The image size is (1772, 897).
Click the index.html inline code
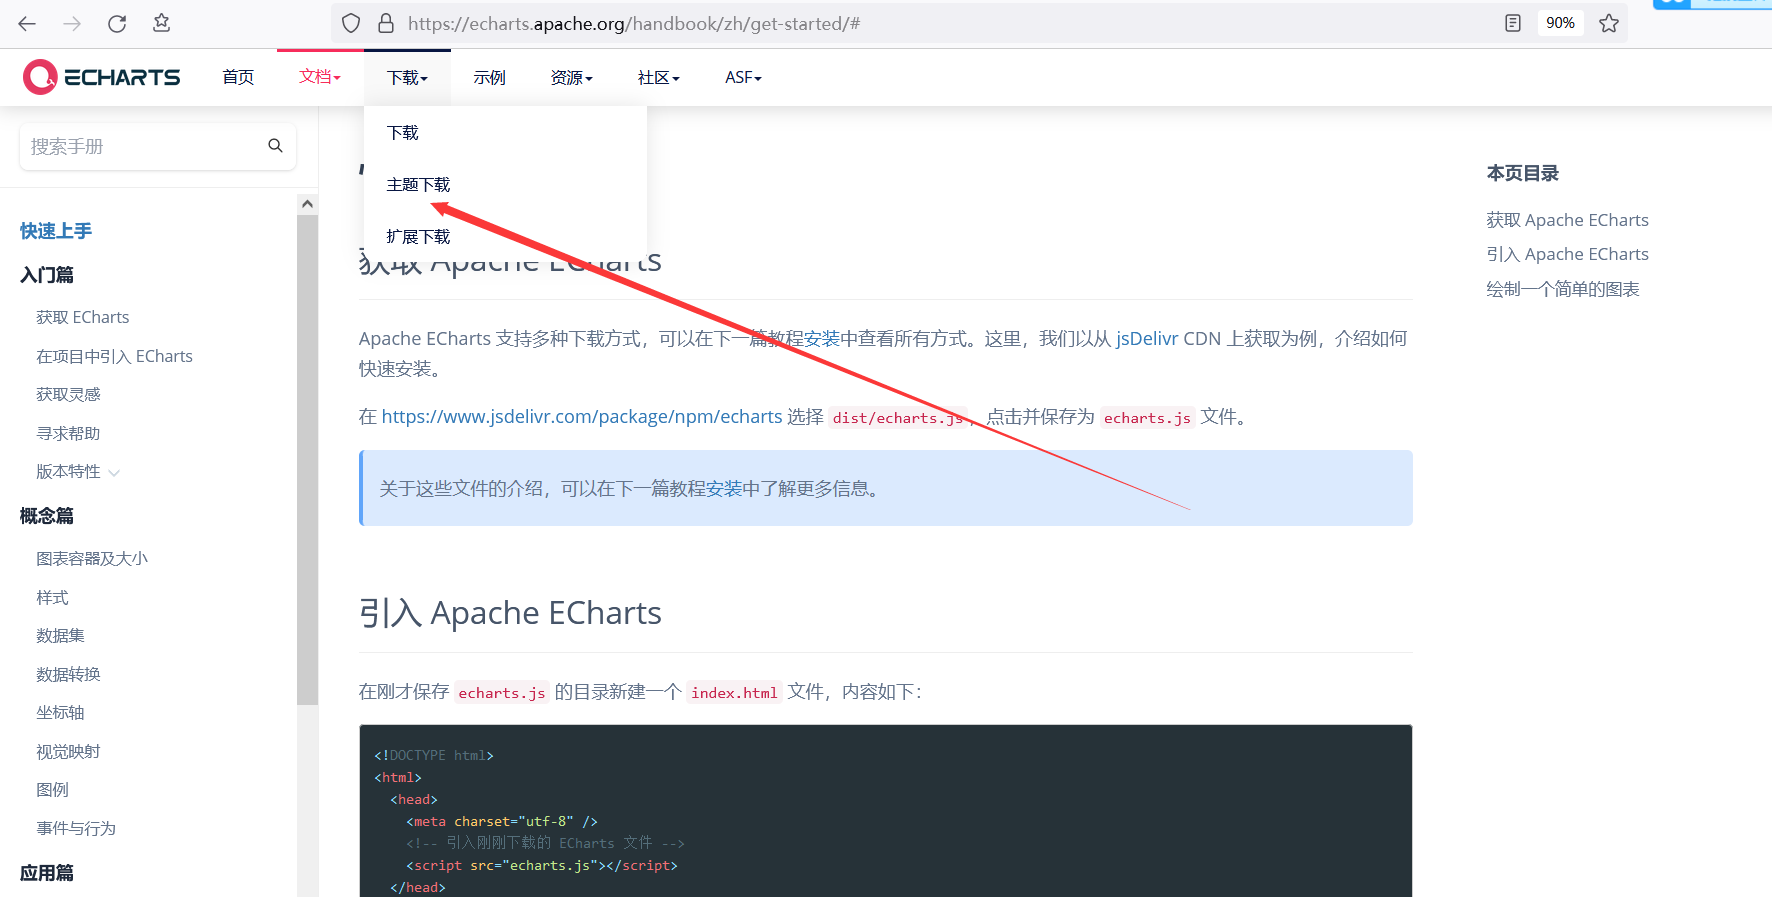pyautogui.click(x=734, y=692)
